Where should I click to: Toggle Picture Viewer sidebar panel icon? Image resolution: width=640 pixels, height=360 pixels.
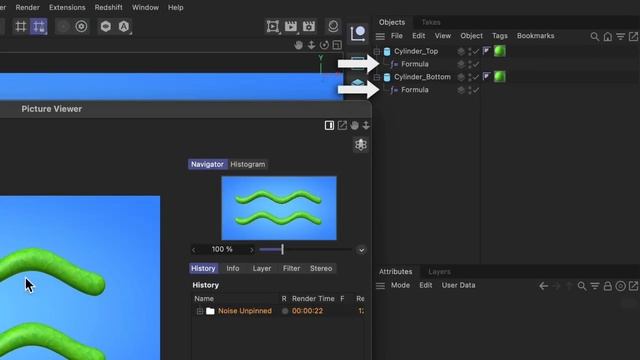(x=329, y=125)
